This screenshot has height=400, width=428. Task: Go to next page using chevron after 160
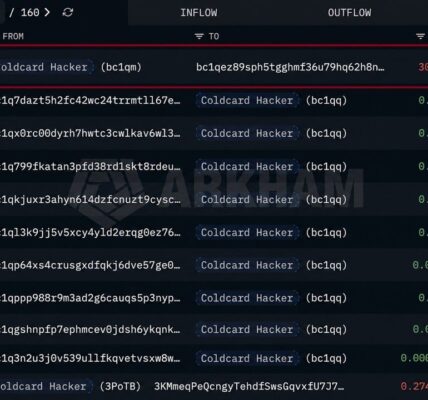(x=47, y=13)
